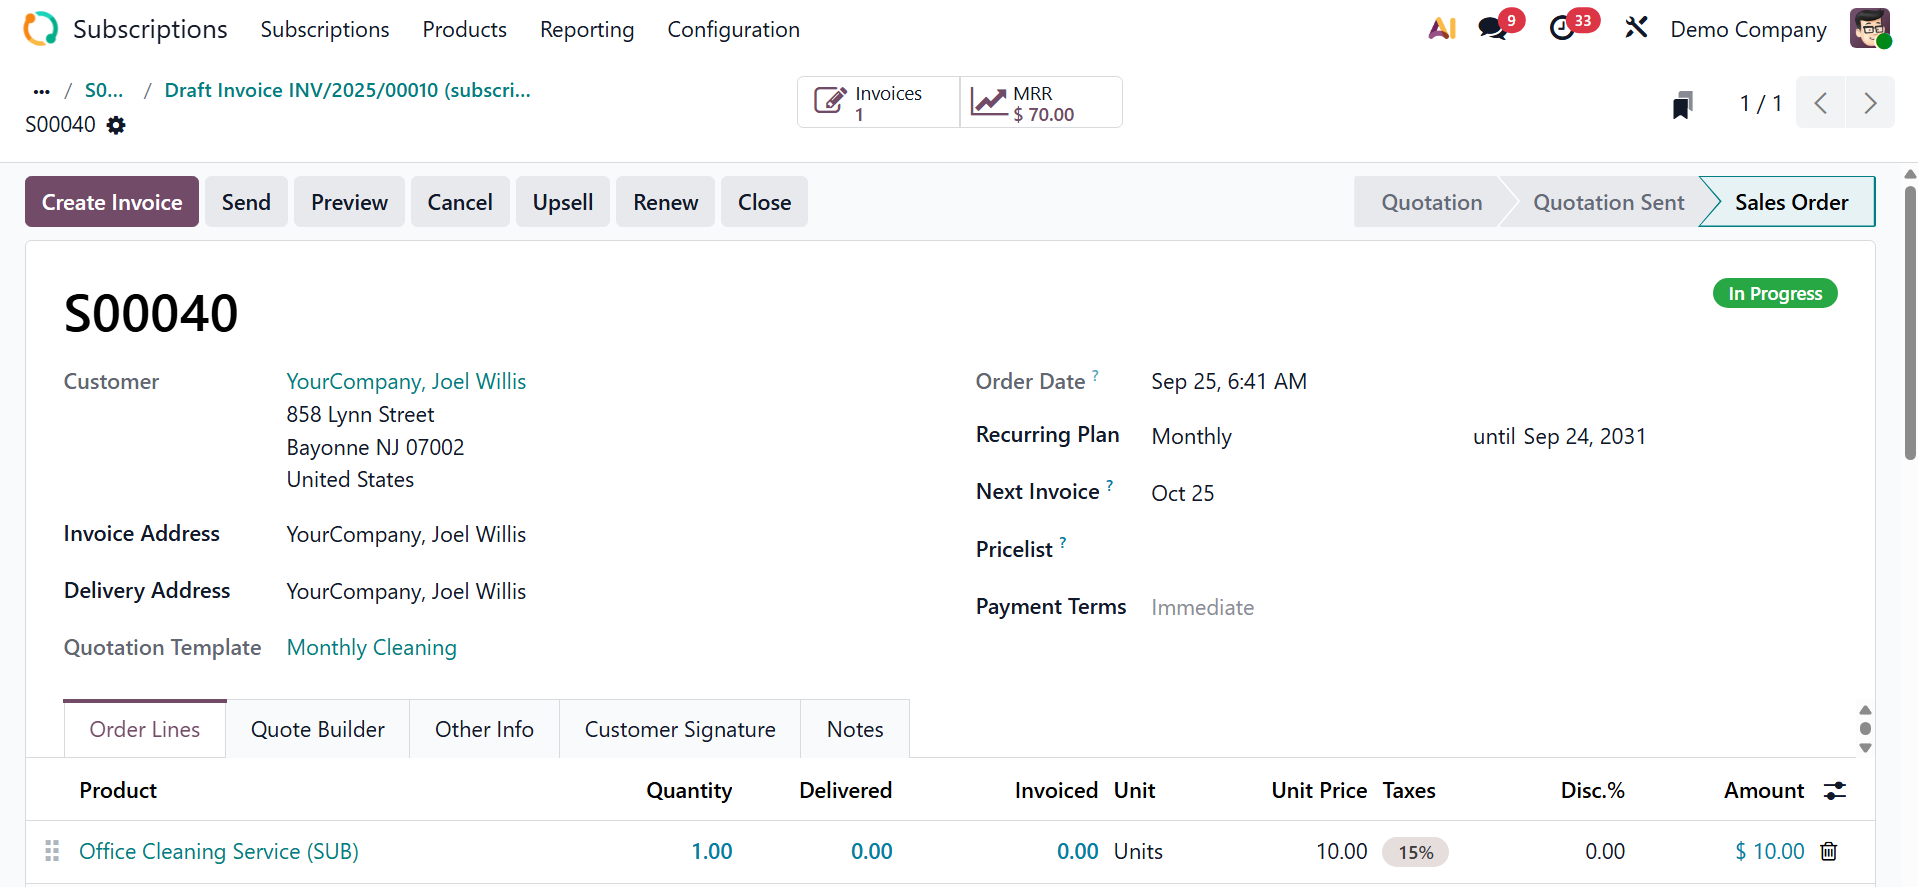Expand the breadcrumb ellipsis menu
Image resolution: width=1918 pixels, height=887 pixels.
coord(41,91)
